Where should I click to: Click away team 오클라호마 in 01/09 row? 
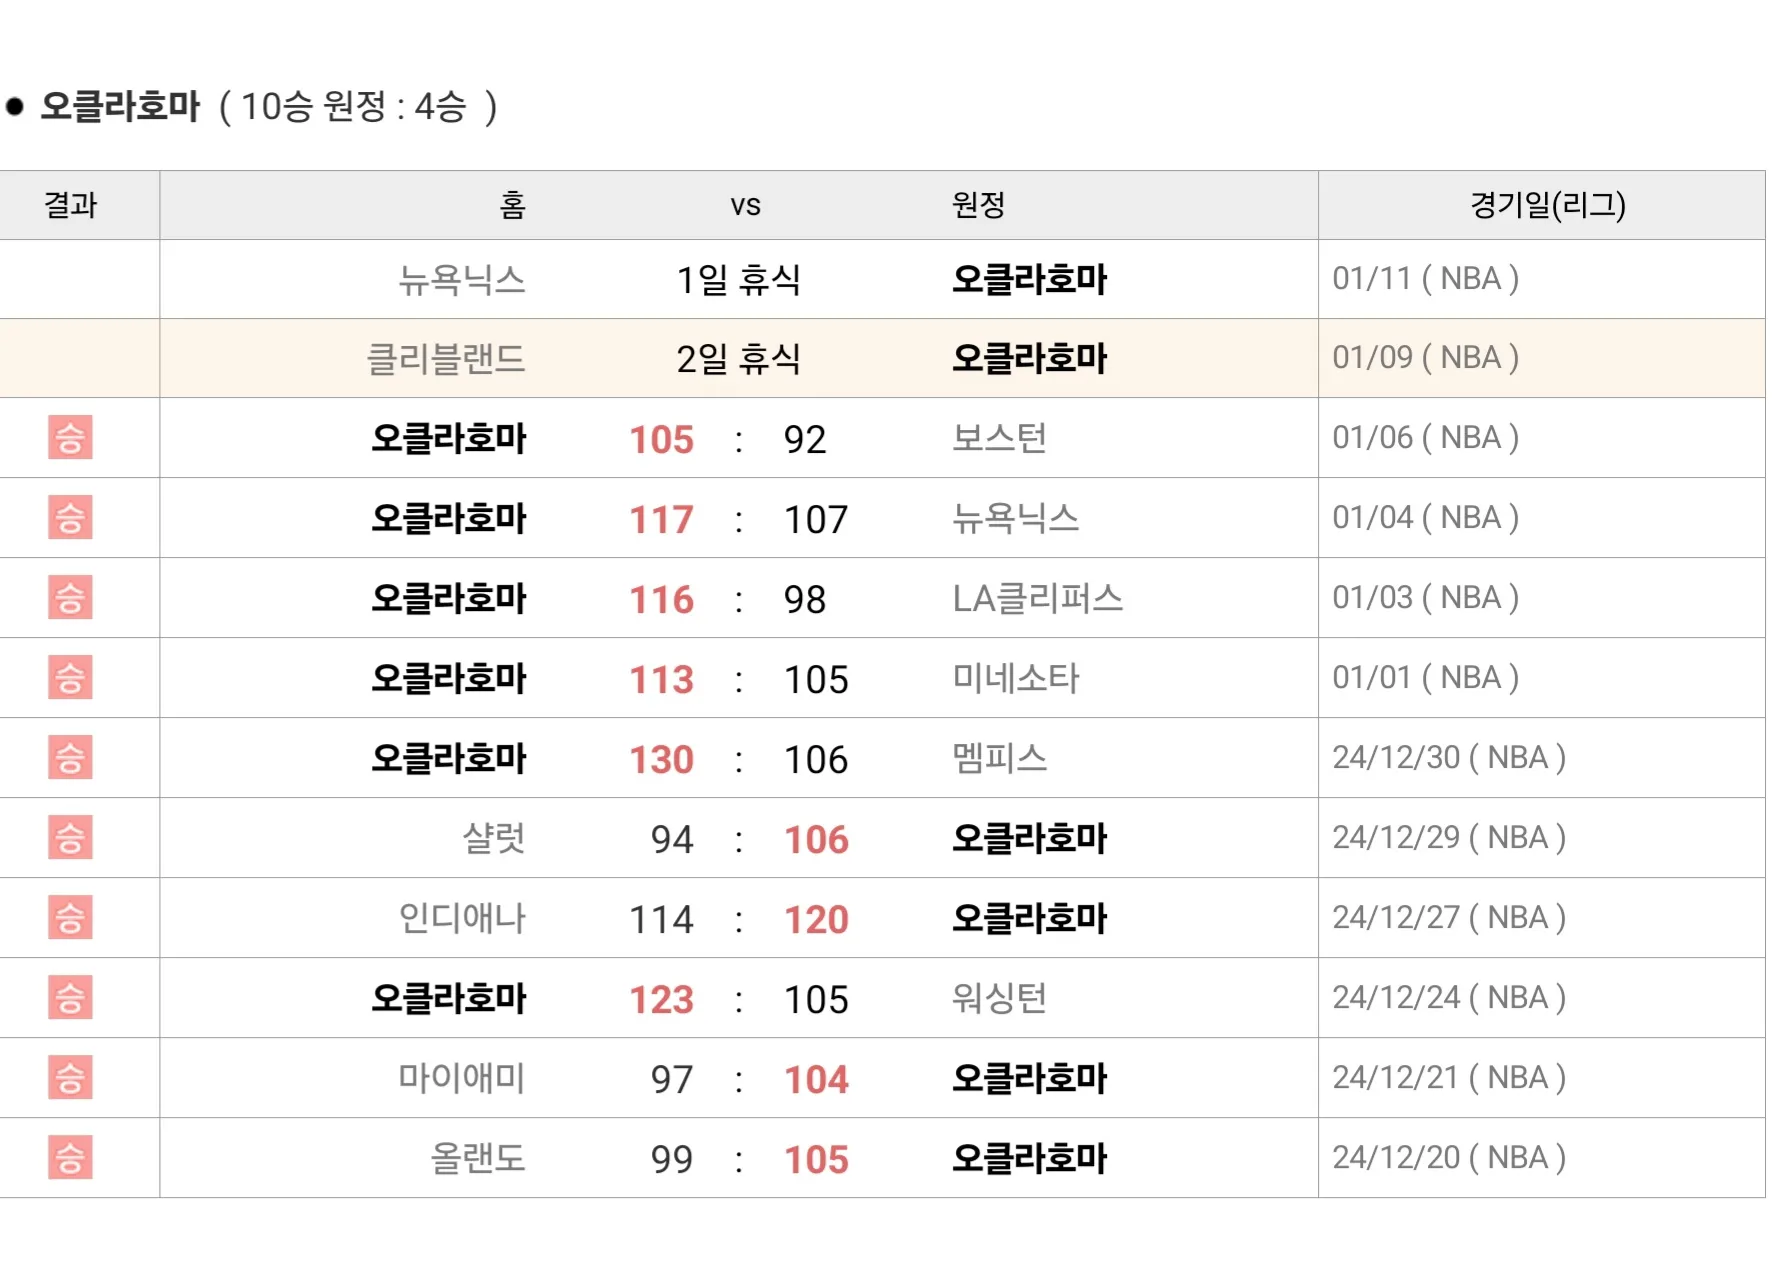click(1030, 359)
